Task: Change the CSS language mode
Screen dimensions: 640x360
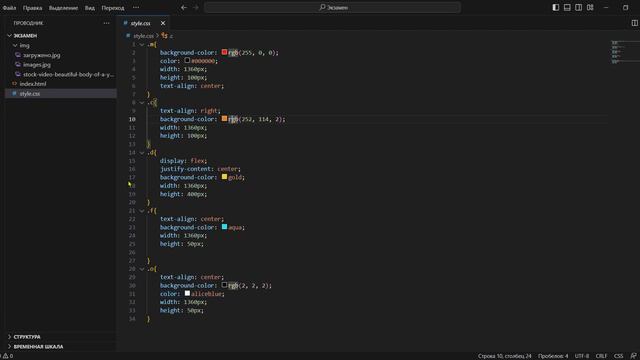Action: tap(618, 356)
